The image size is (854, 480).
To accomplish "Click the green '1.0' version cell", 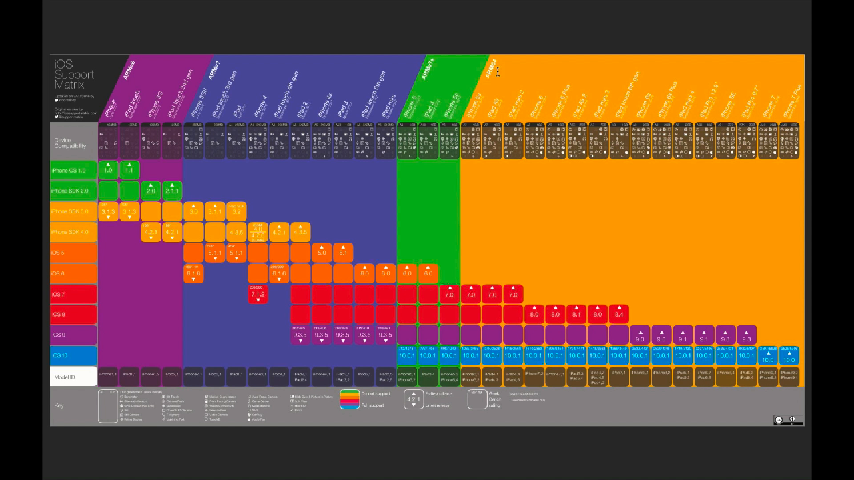I will [x=108, y=171].
